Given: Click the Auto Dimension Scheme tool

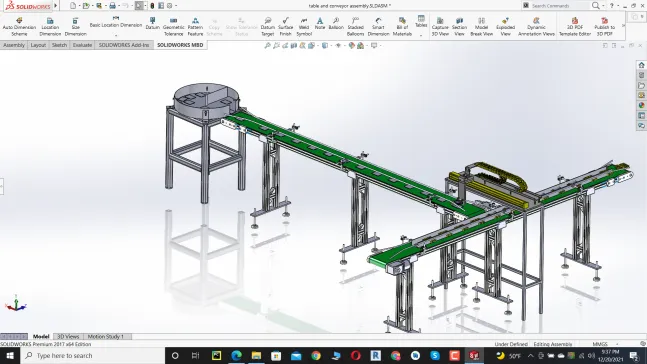Looking at the screenshot, I should [x=19, y=27].
